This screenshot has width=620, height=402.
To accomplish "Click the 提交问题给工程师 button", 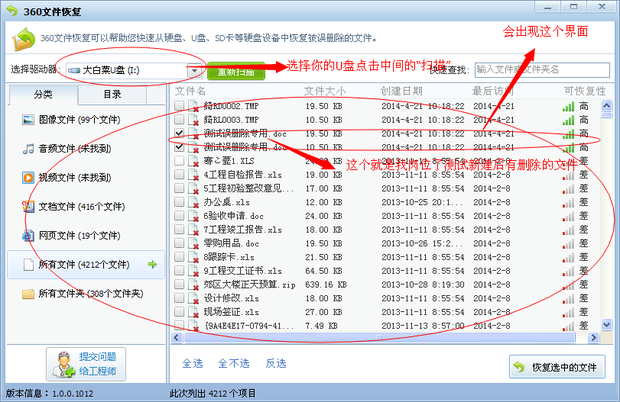I will click(x=86, y=364).
